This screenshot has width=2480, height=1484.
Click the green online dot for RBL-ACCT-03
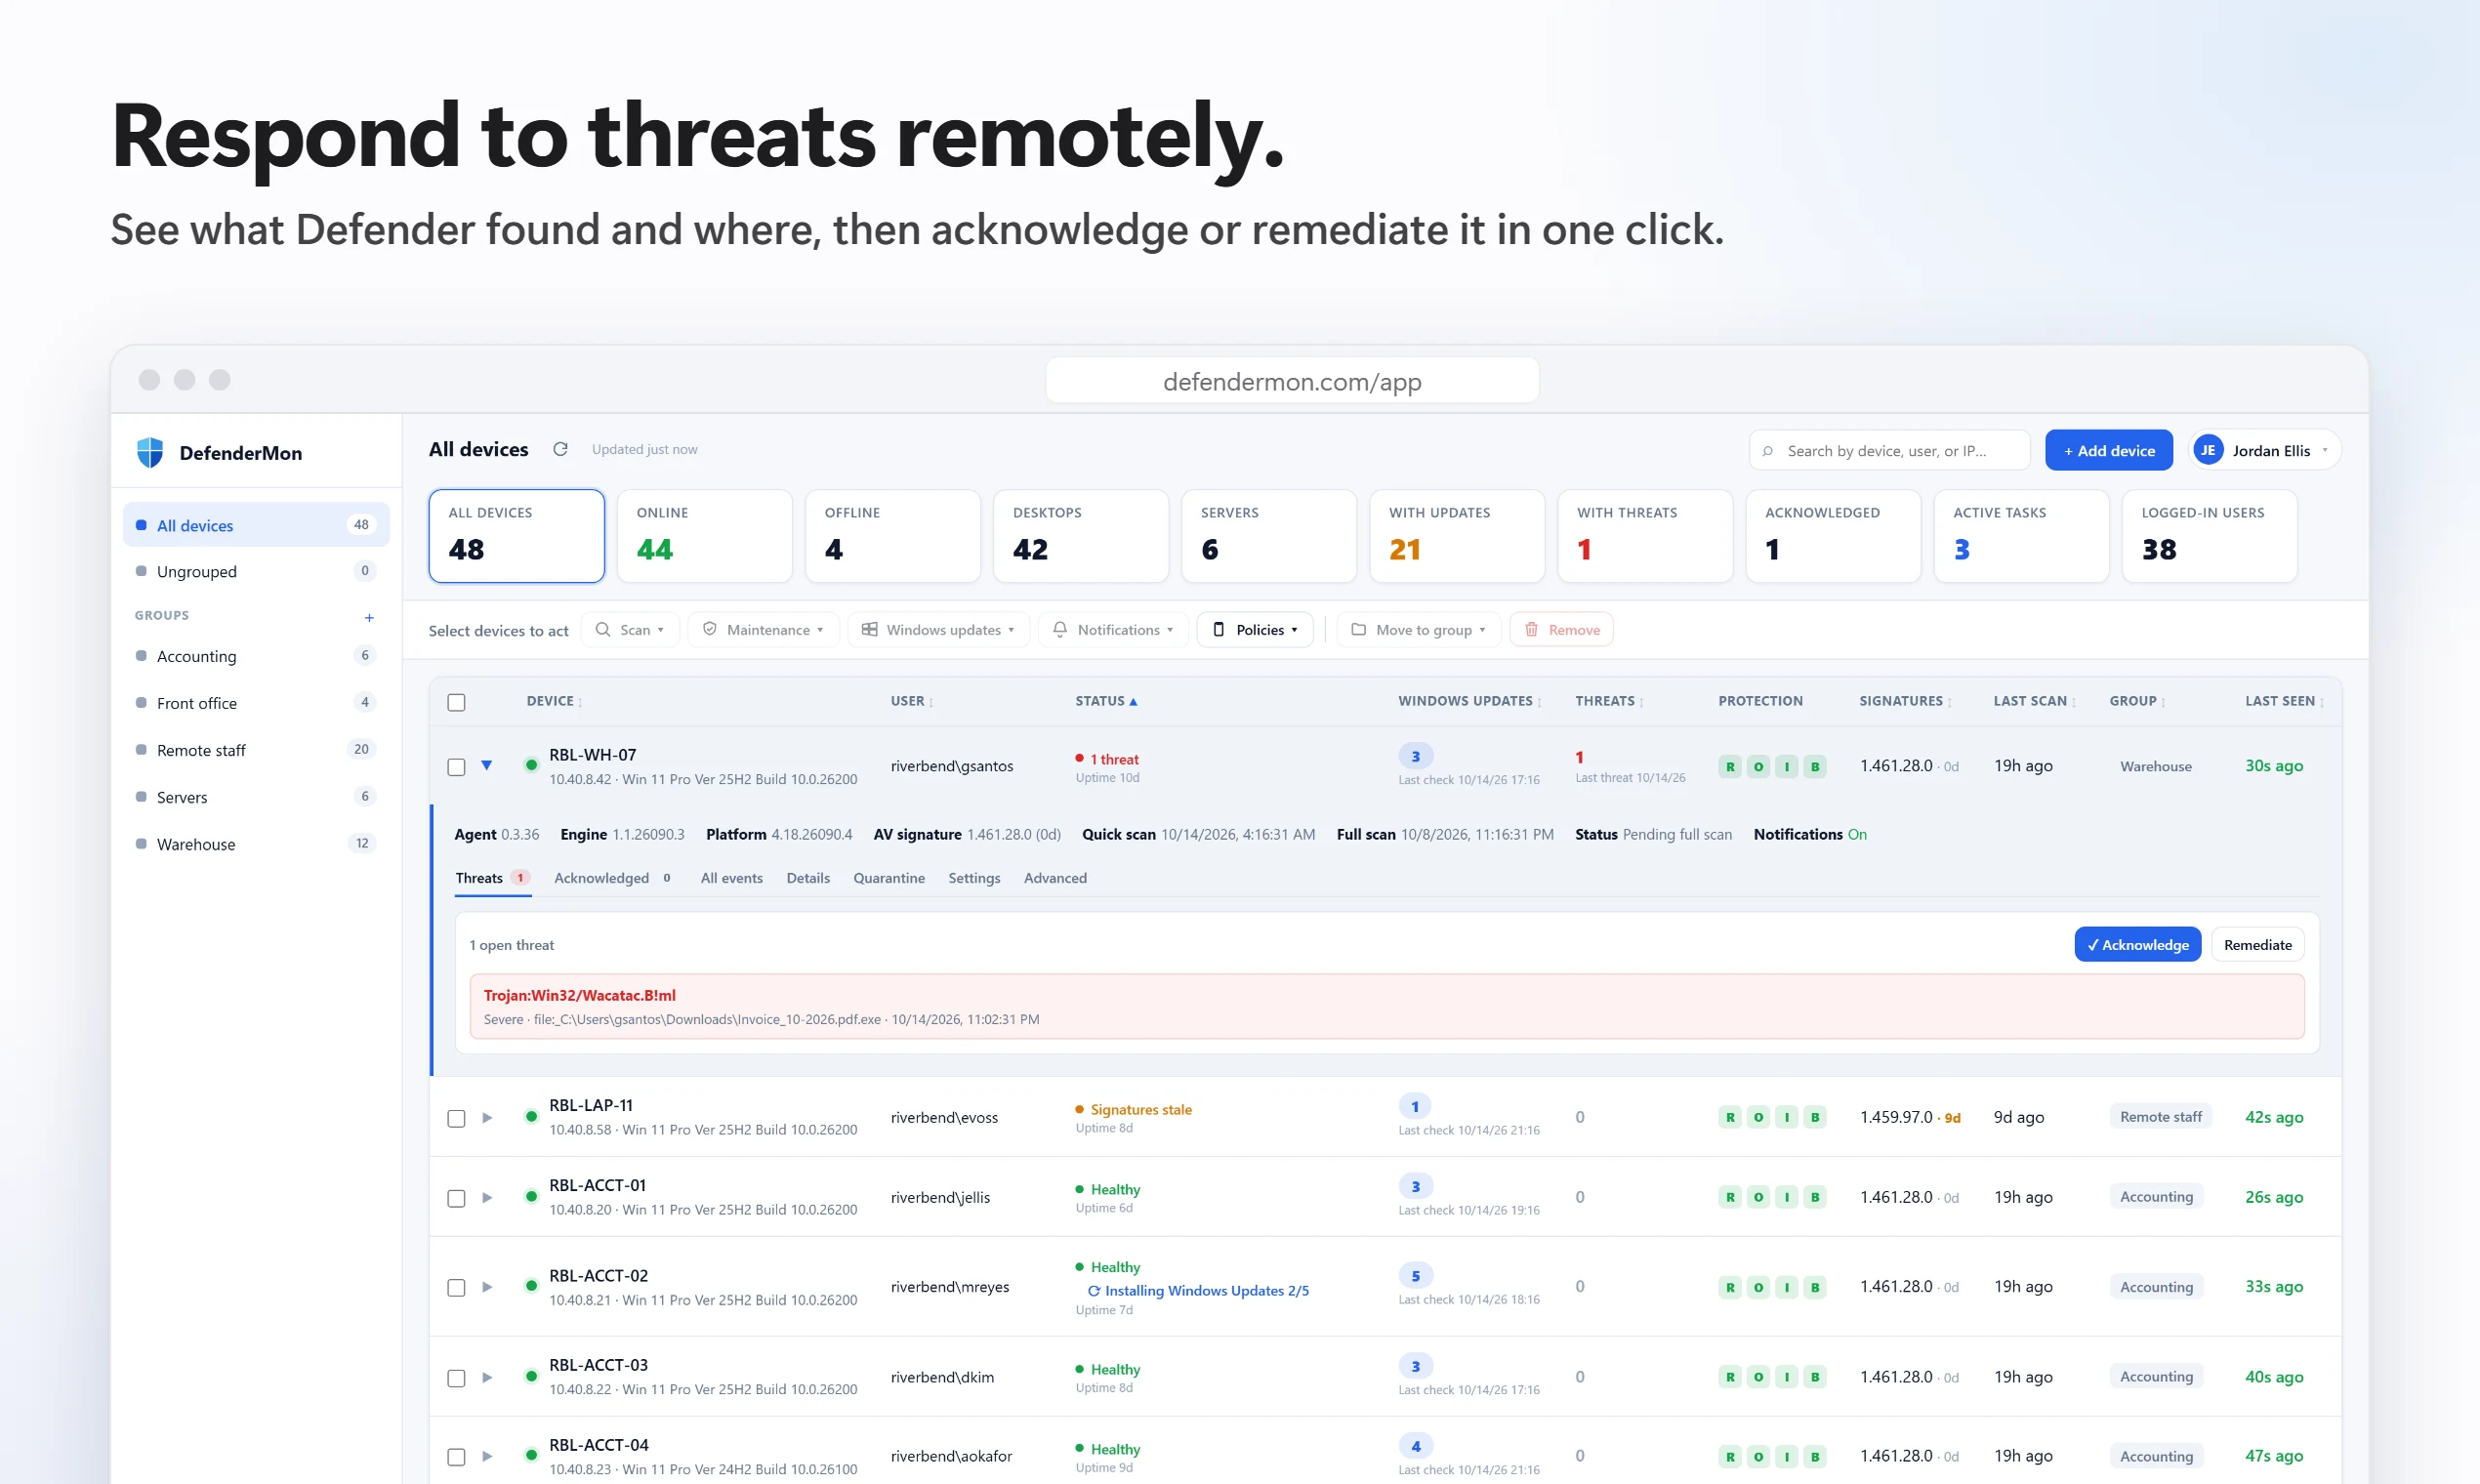pos(531,1376)
